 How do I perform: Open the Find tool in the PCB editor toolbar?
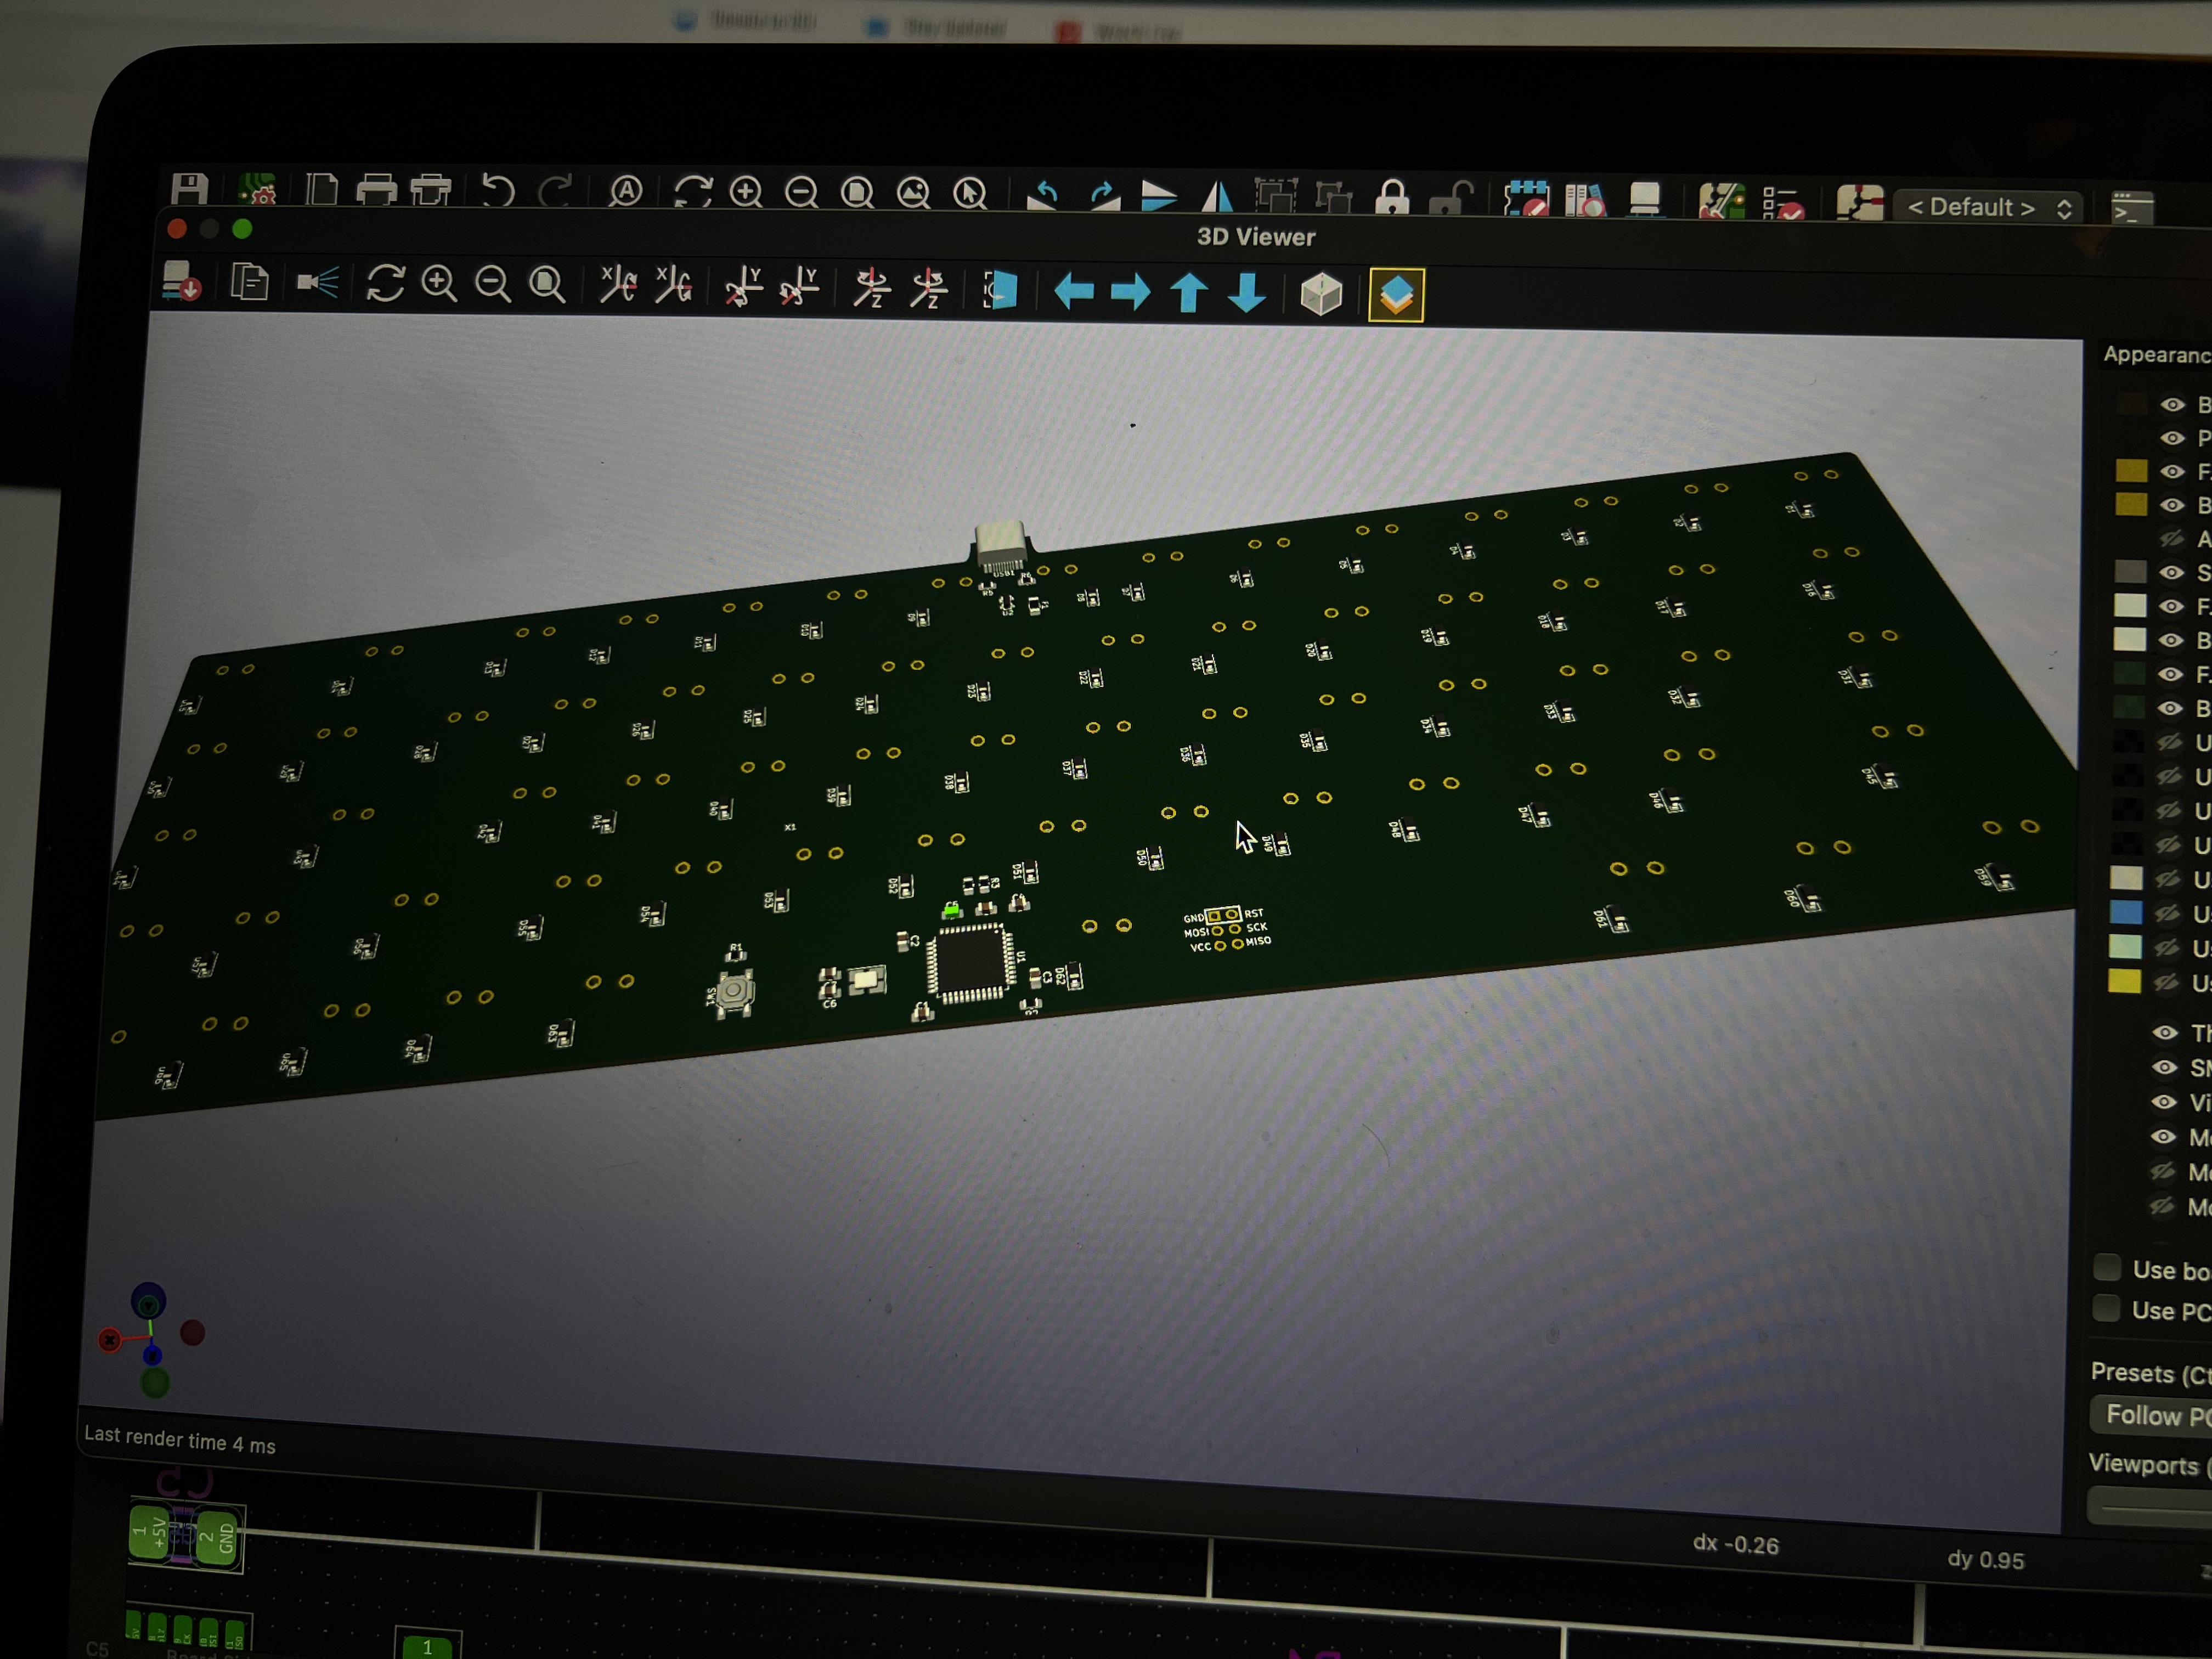click(x=626, y=191)
